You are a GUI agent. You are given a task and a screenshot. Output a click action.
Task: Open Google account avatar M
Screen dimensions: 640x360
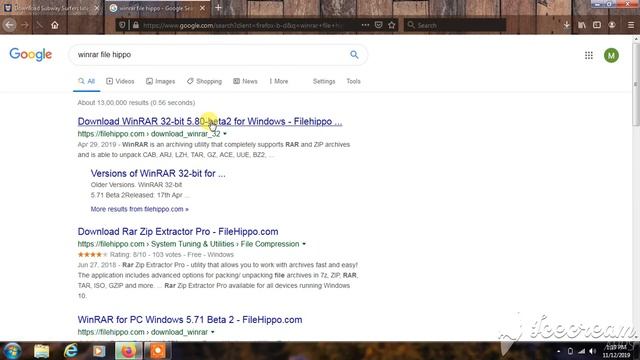pyautogui.click(x=611, y=55)
